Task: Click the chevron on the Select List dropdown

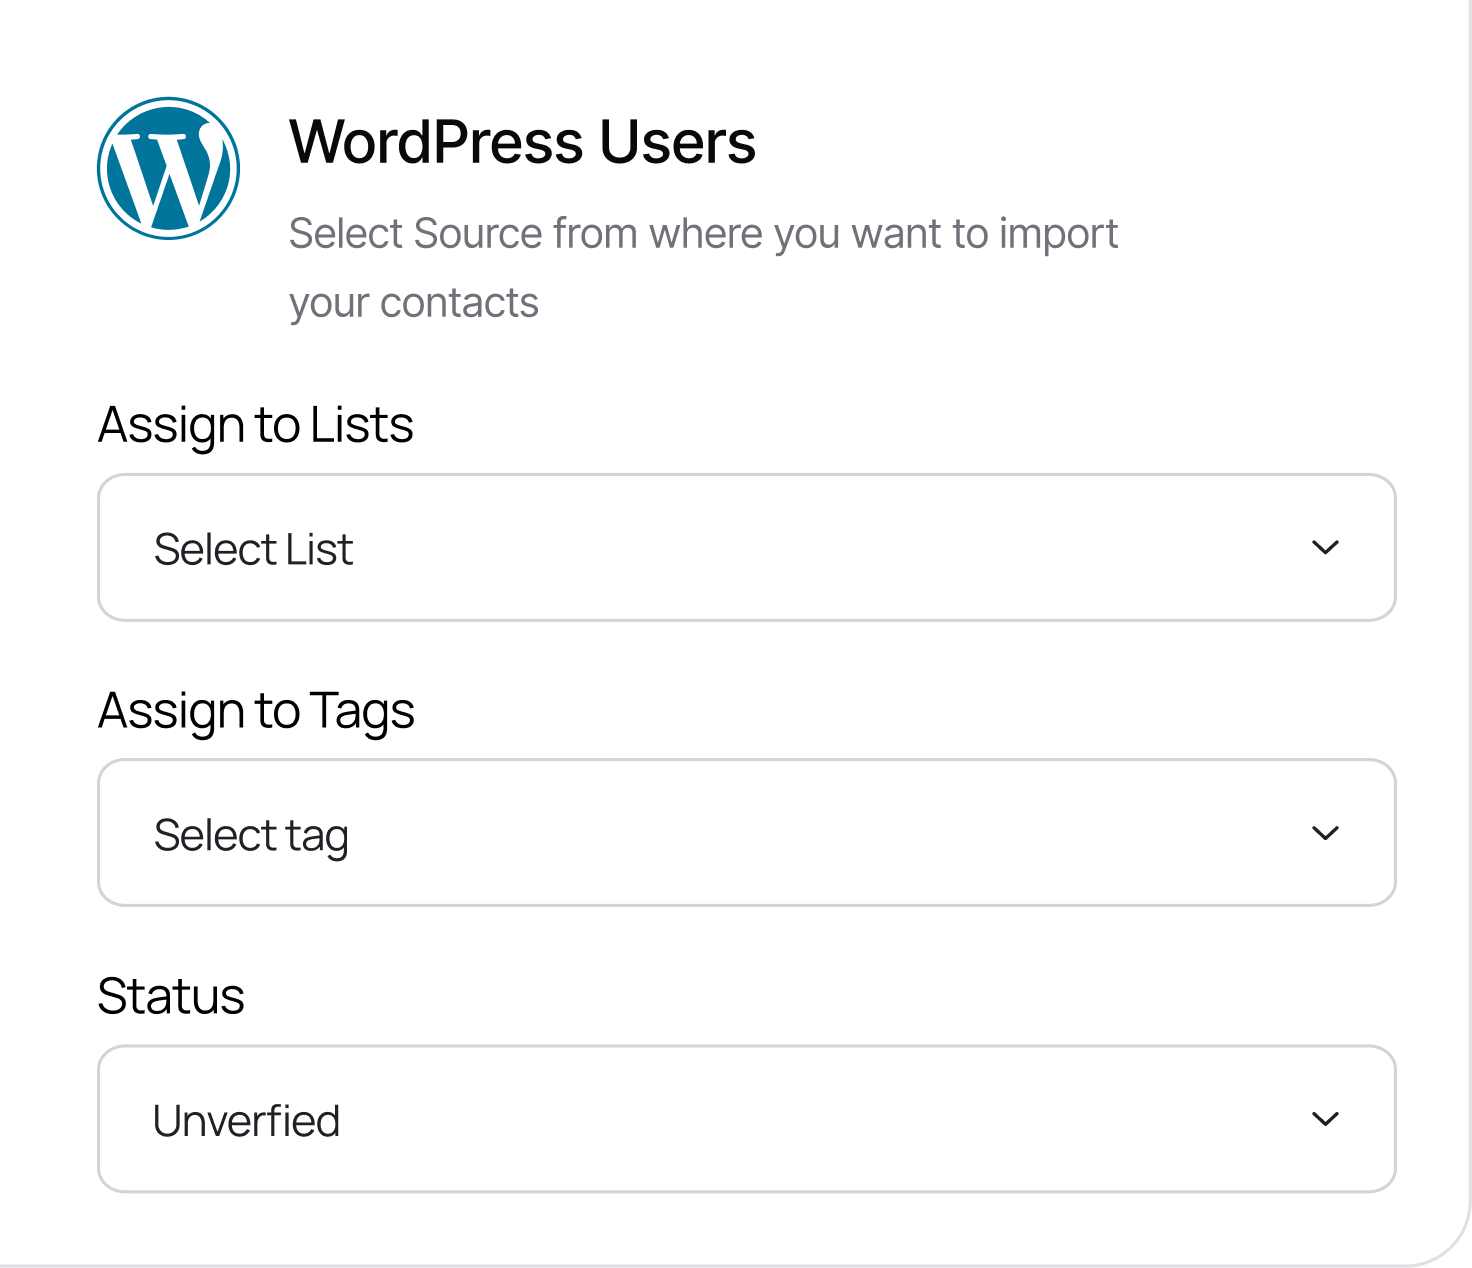Action: (x=1325, y=547)
